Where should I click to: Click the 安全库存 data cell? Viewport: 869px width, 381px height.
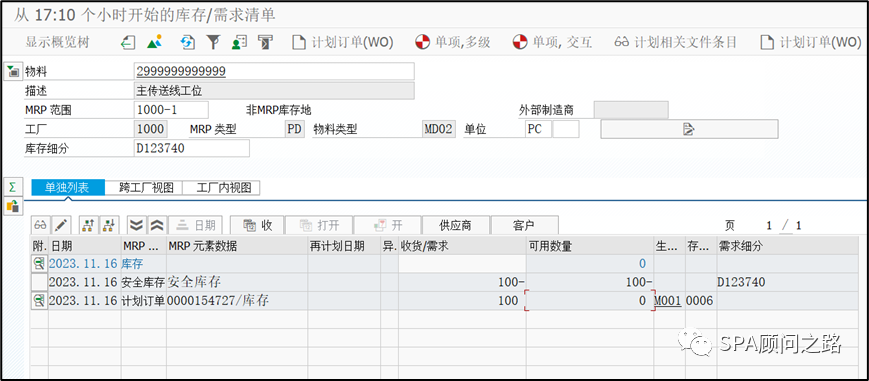click(237, 282)
